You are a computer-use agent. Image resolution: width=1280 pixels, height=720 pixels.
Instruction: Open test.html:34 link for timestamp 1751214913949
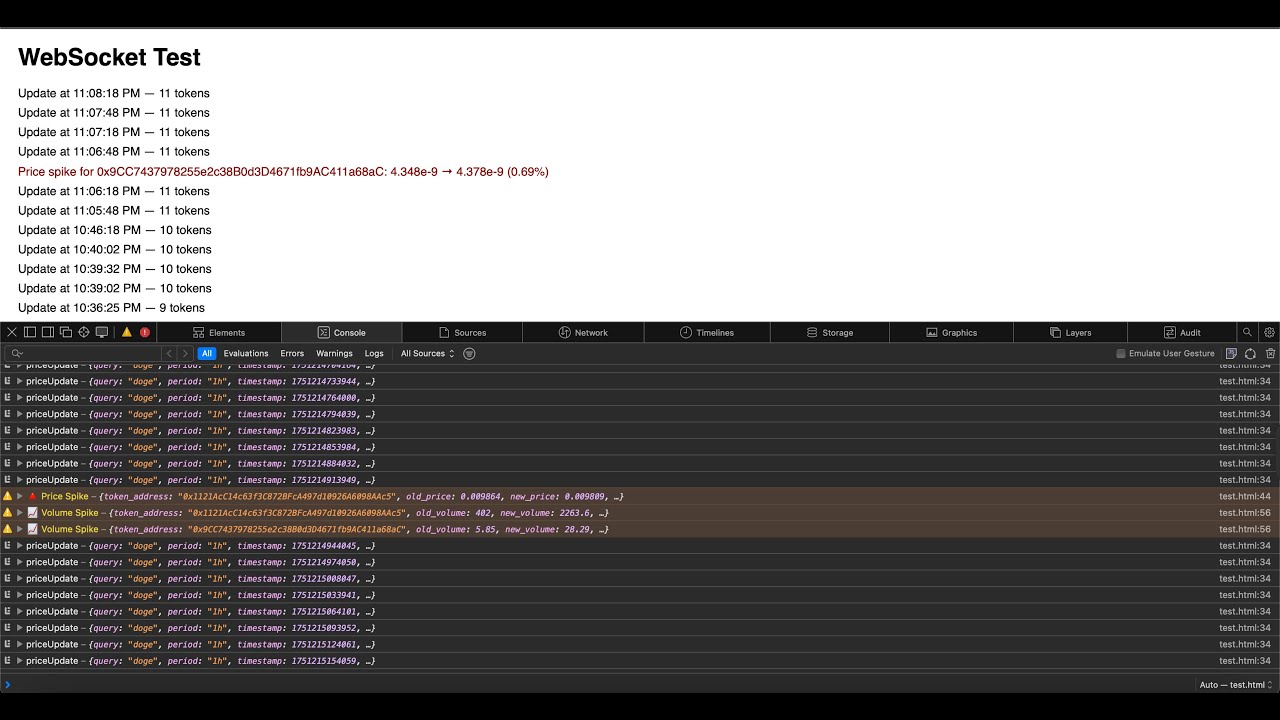[1245, 480]
